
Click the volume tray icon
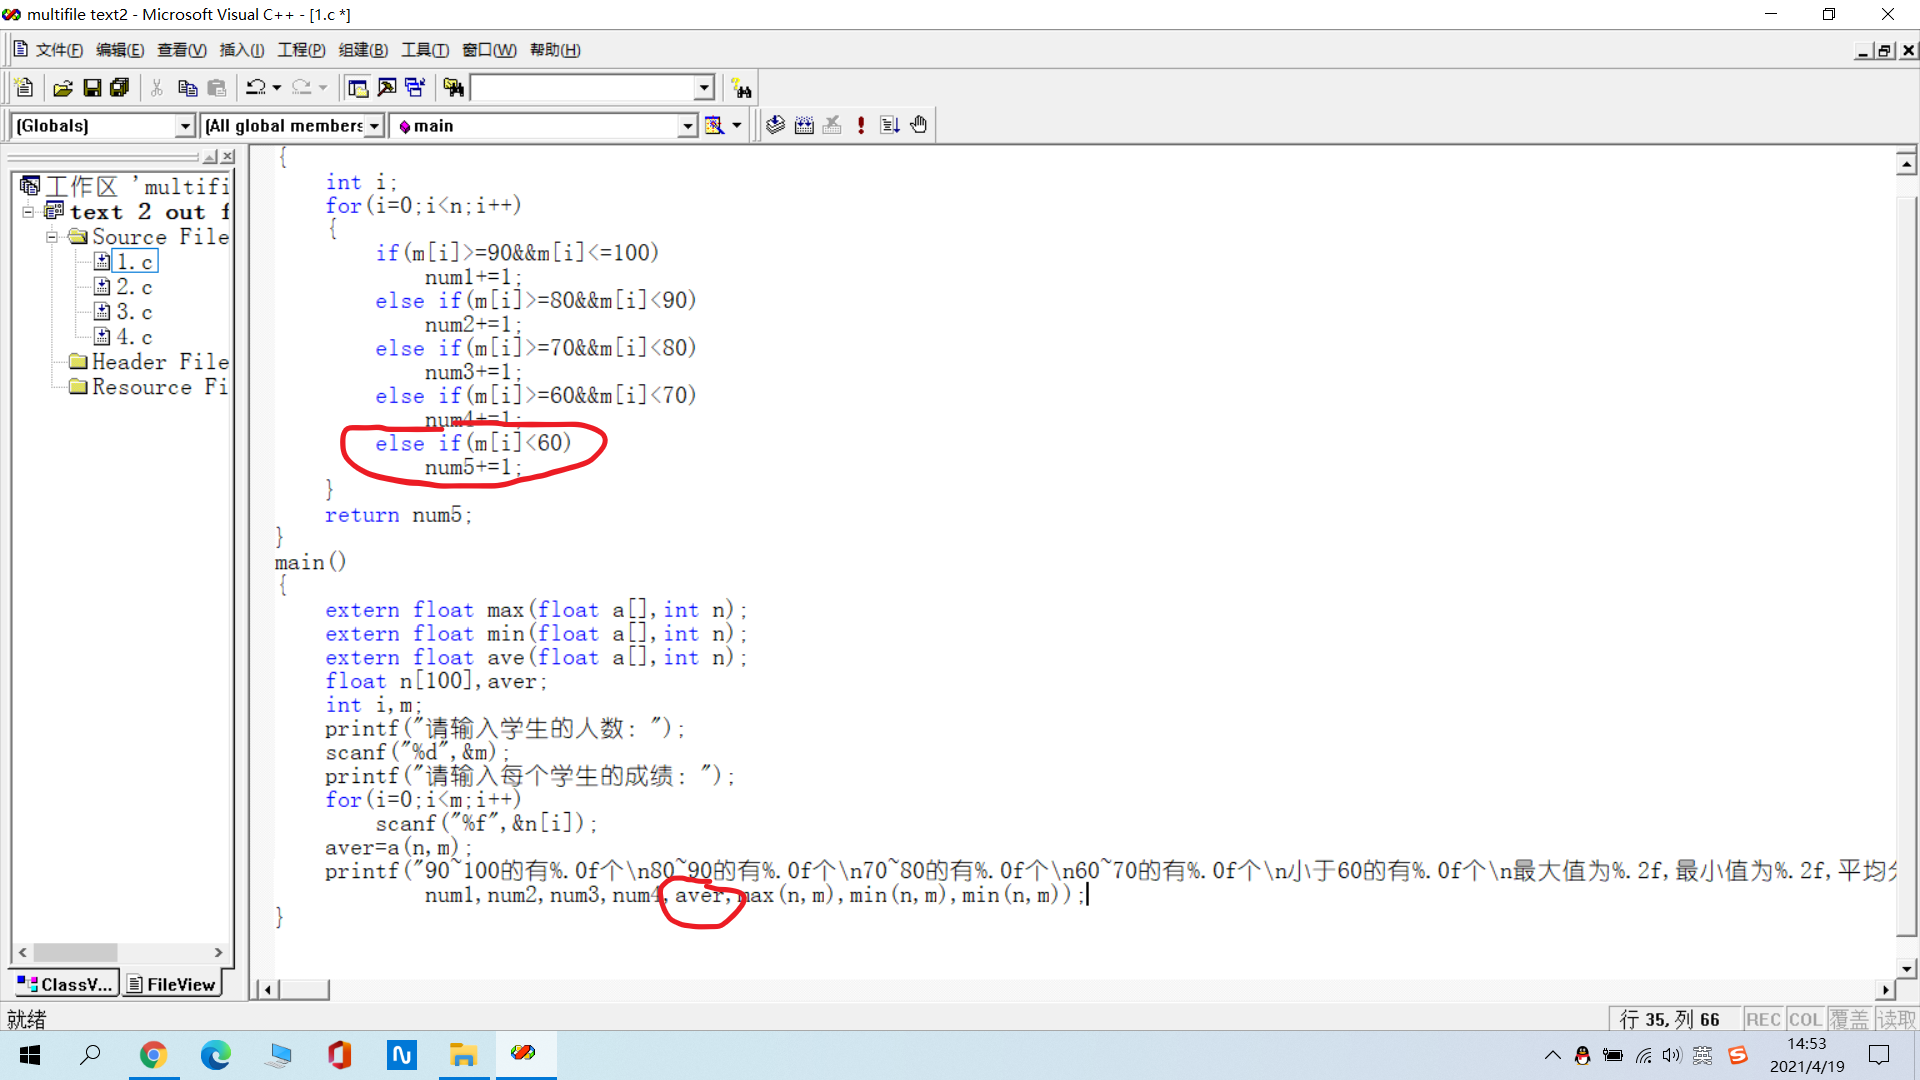coord(1672,1055)
